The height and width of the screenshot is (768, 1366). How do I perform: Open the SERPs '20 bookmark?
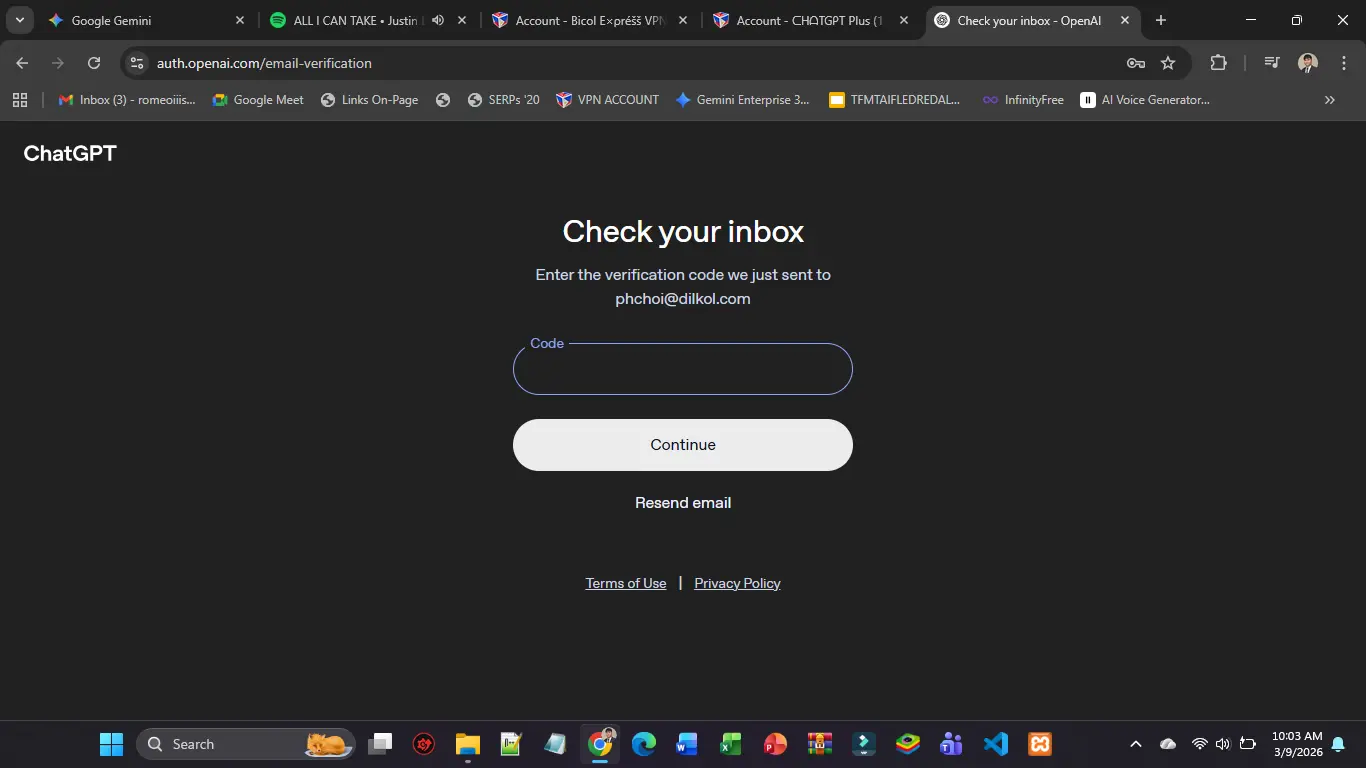pos(503,100)
